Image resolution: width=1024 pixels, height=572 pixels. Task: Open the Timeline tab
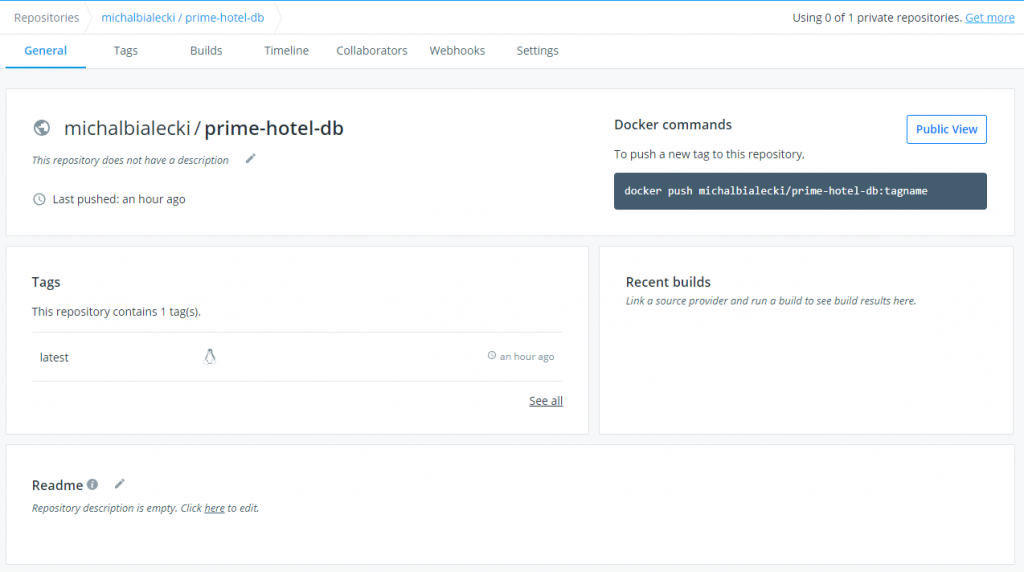[287, 51]
